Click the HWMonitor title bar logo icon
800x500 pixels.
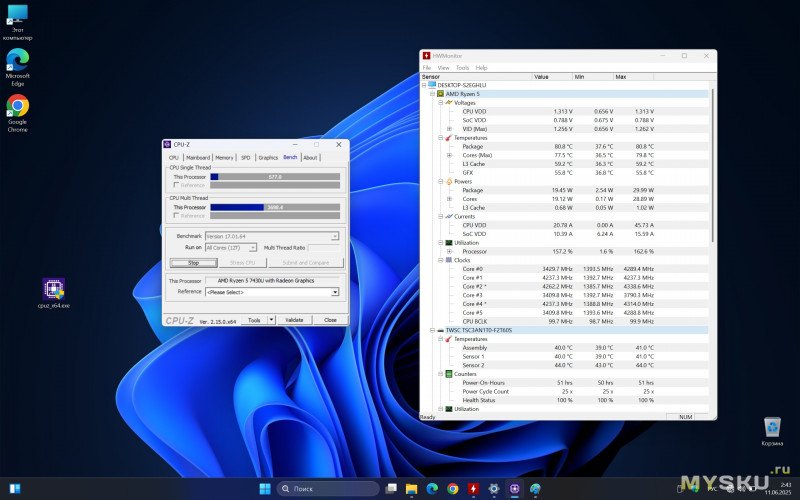click(x=427, y=56)
